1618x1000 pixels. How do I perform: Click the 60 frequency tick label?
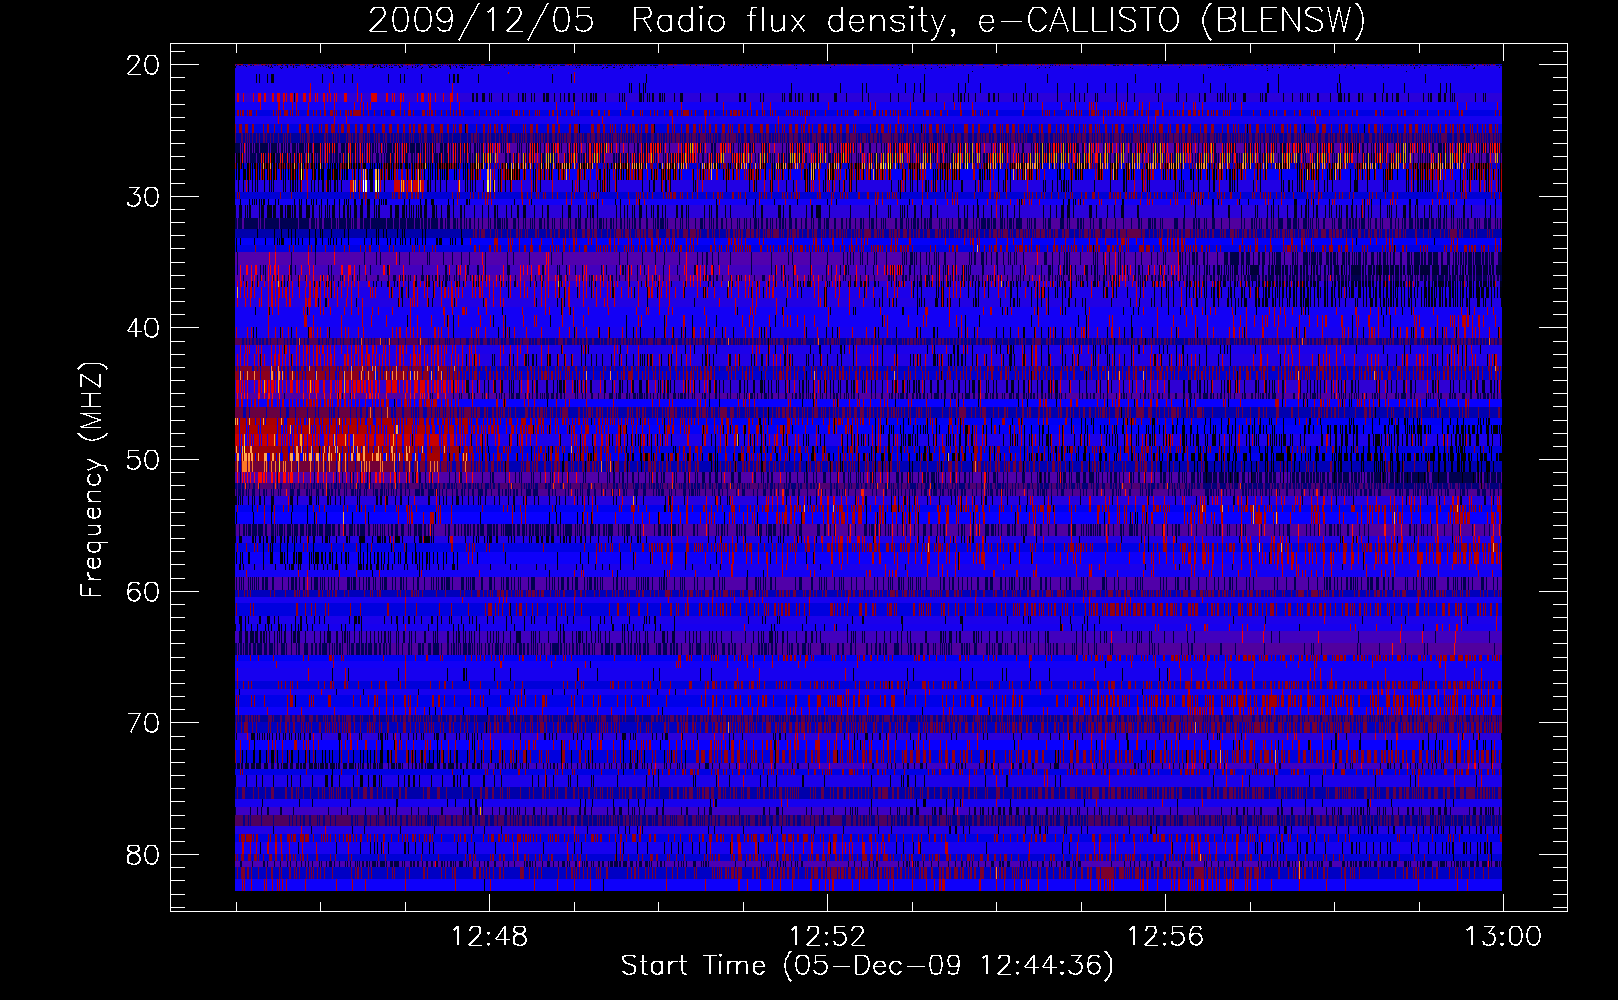tap(143, 592)
